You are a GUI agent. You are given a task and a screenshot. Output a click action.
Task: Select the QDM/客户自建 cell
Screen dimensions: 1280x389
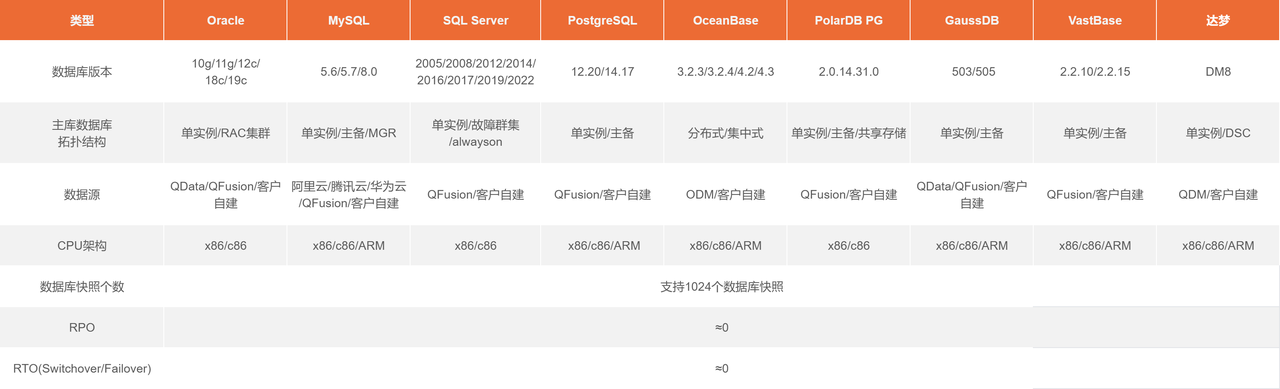pos(1218,195)
